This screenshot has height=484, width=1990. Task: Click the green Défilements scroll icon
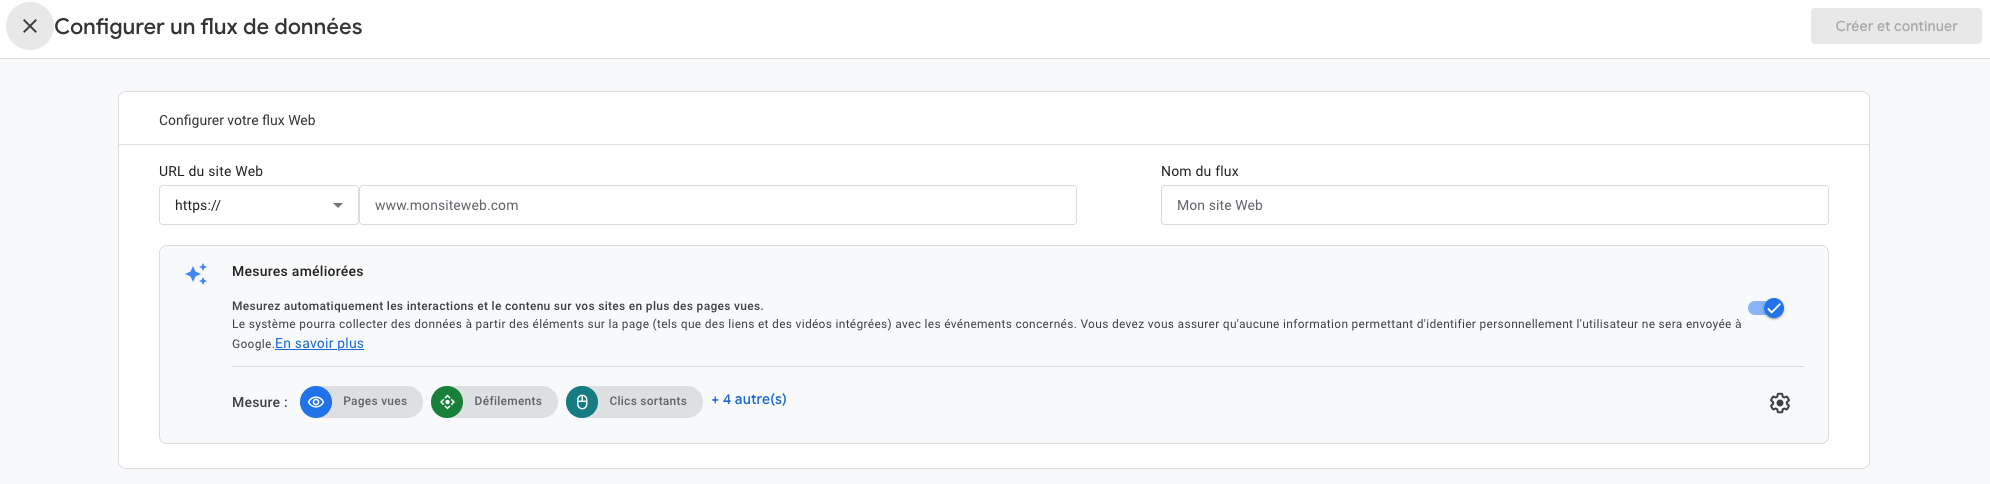point(447,402)
